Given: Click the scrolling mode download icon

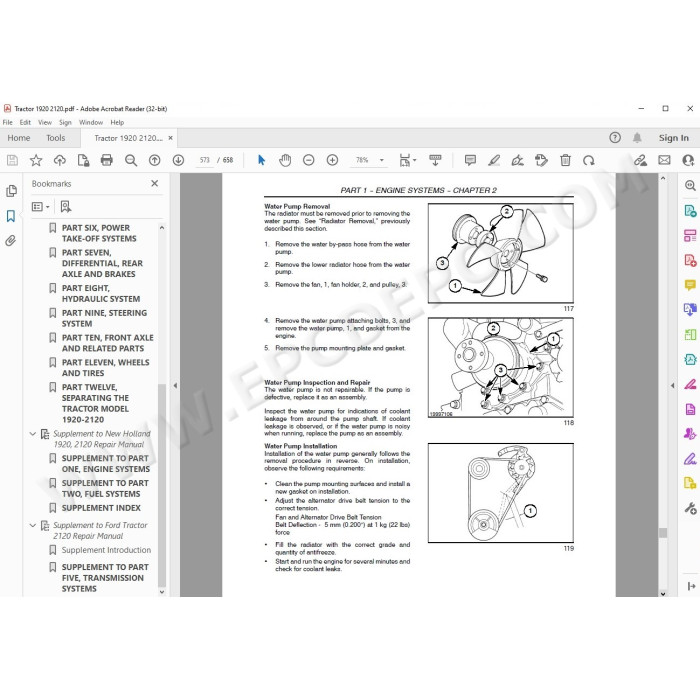Looking at the screenshot, I should [435, 160].
